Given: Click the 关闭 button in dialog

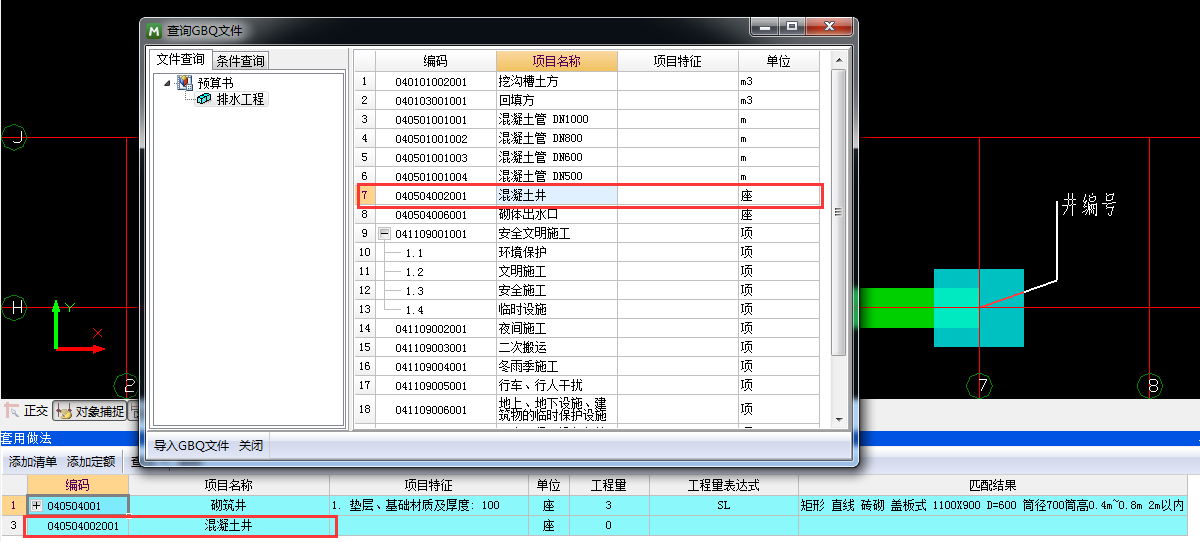Looking at the screenshot, I should [251, 446].
